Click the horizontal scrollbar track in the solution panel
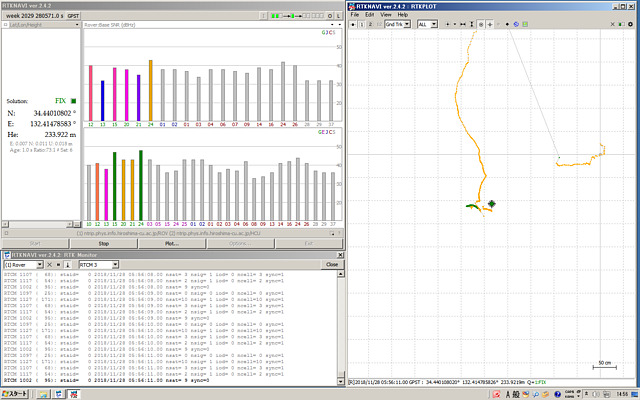 (37, 224)
